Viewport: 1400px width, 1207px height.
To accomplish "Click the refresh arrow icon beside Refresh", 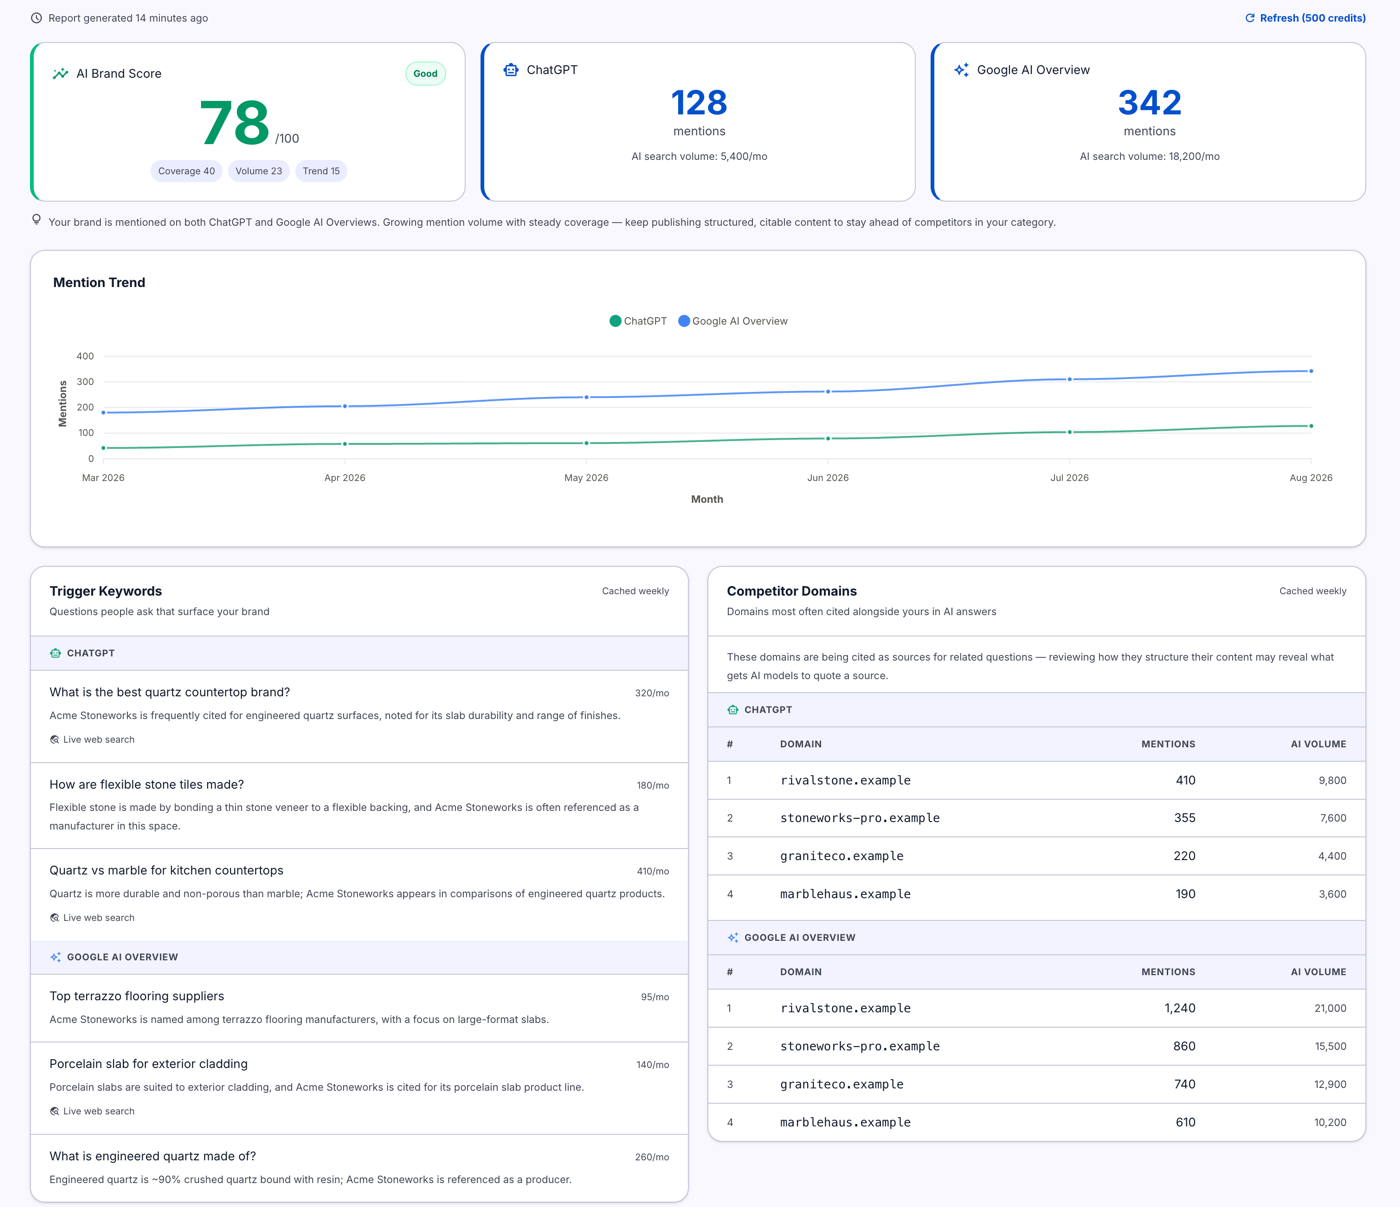I will point(1250,18).
